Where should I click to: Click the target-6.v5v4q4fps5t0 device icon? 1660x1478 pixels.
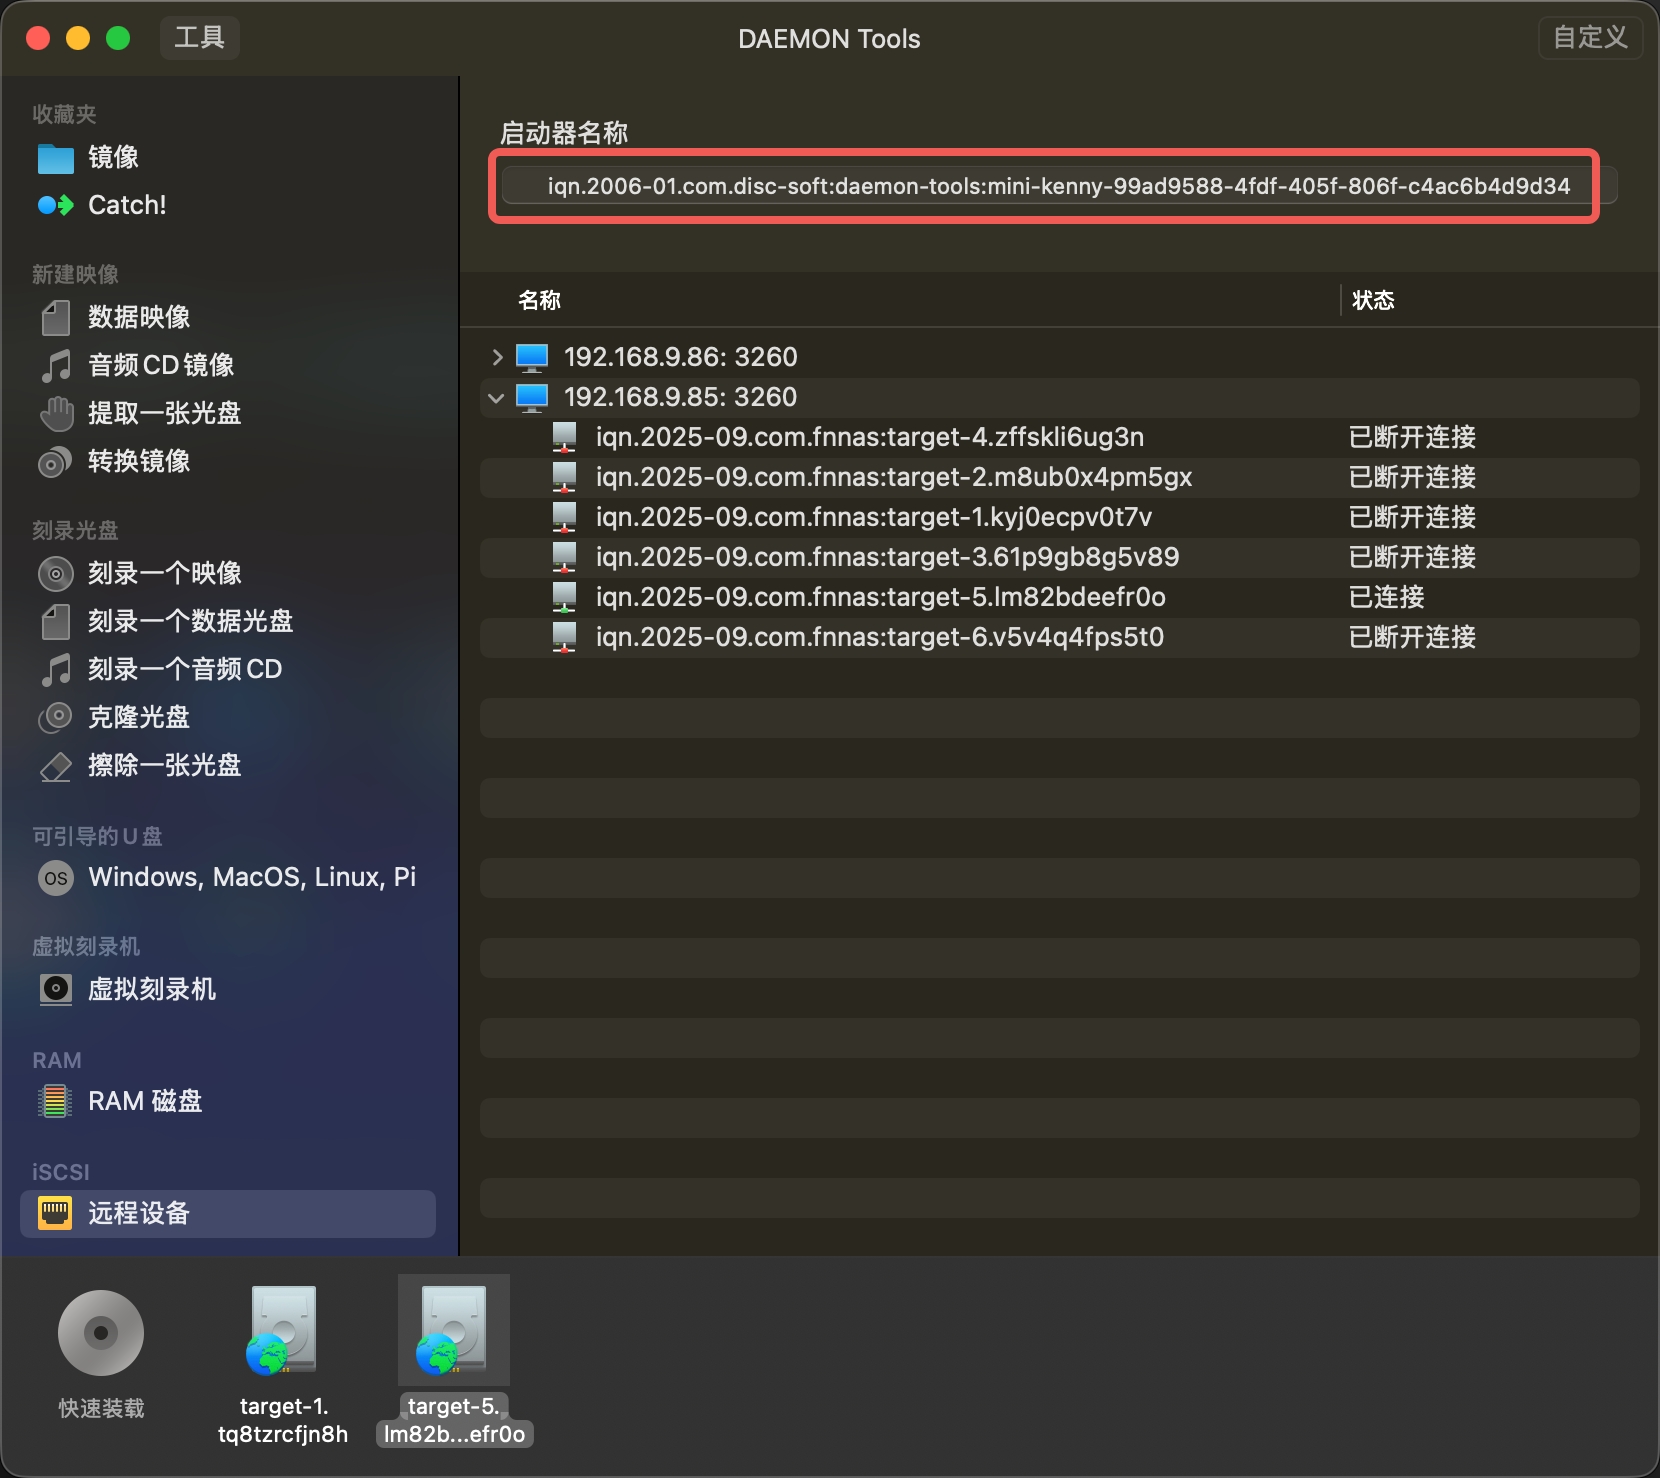pyautogui.click(x=565, y=638)
